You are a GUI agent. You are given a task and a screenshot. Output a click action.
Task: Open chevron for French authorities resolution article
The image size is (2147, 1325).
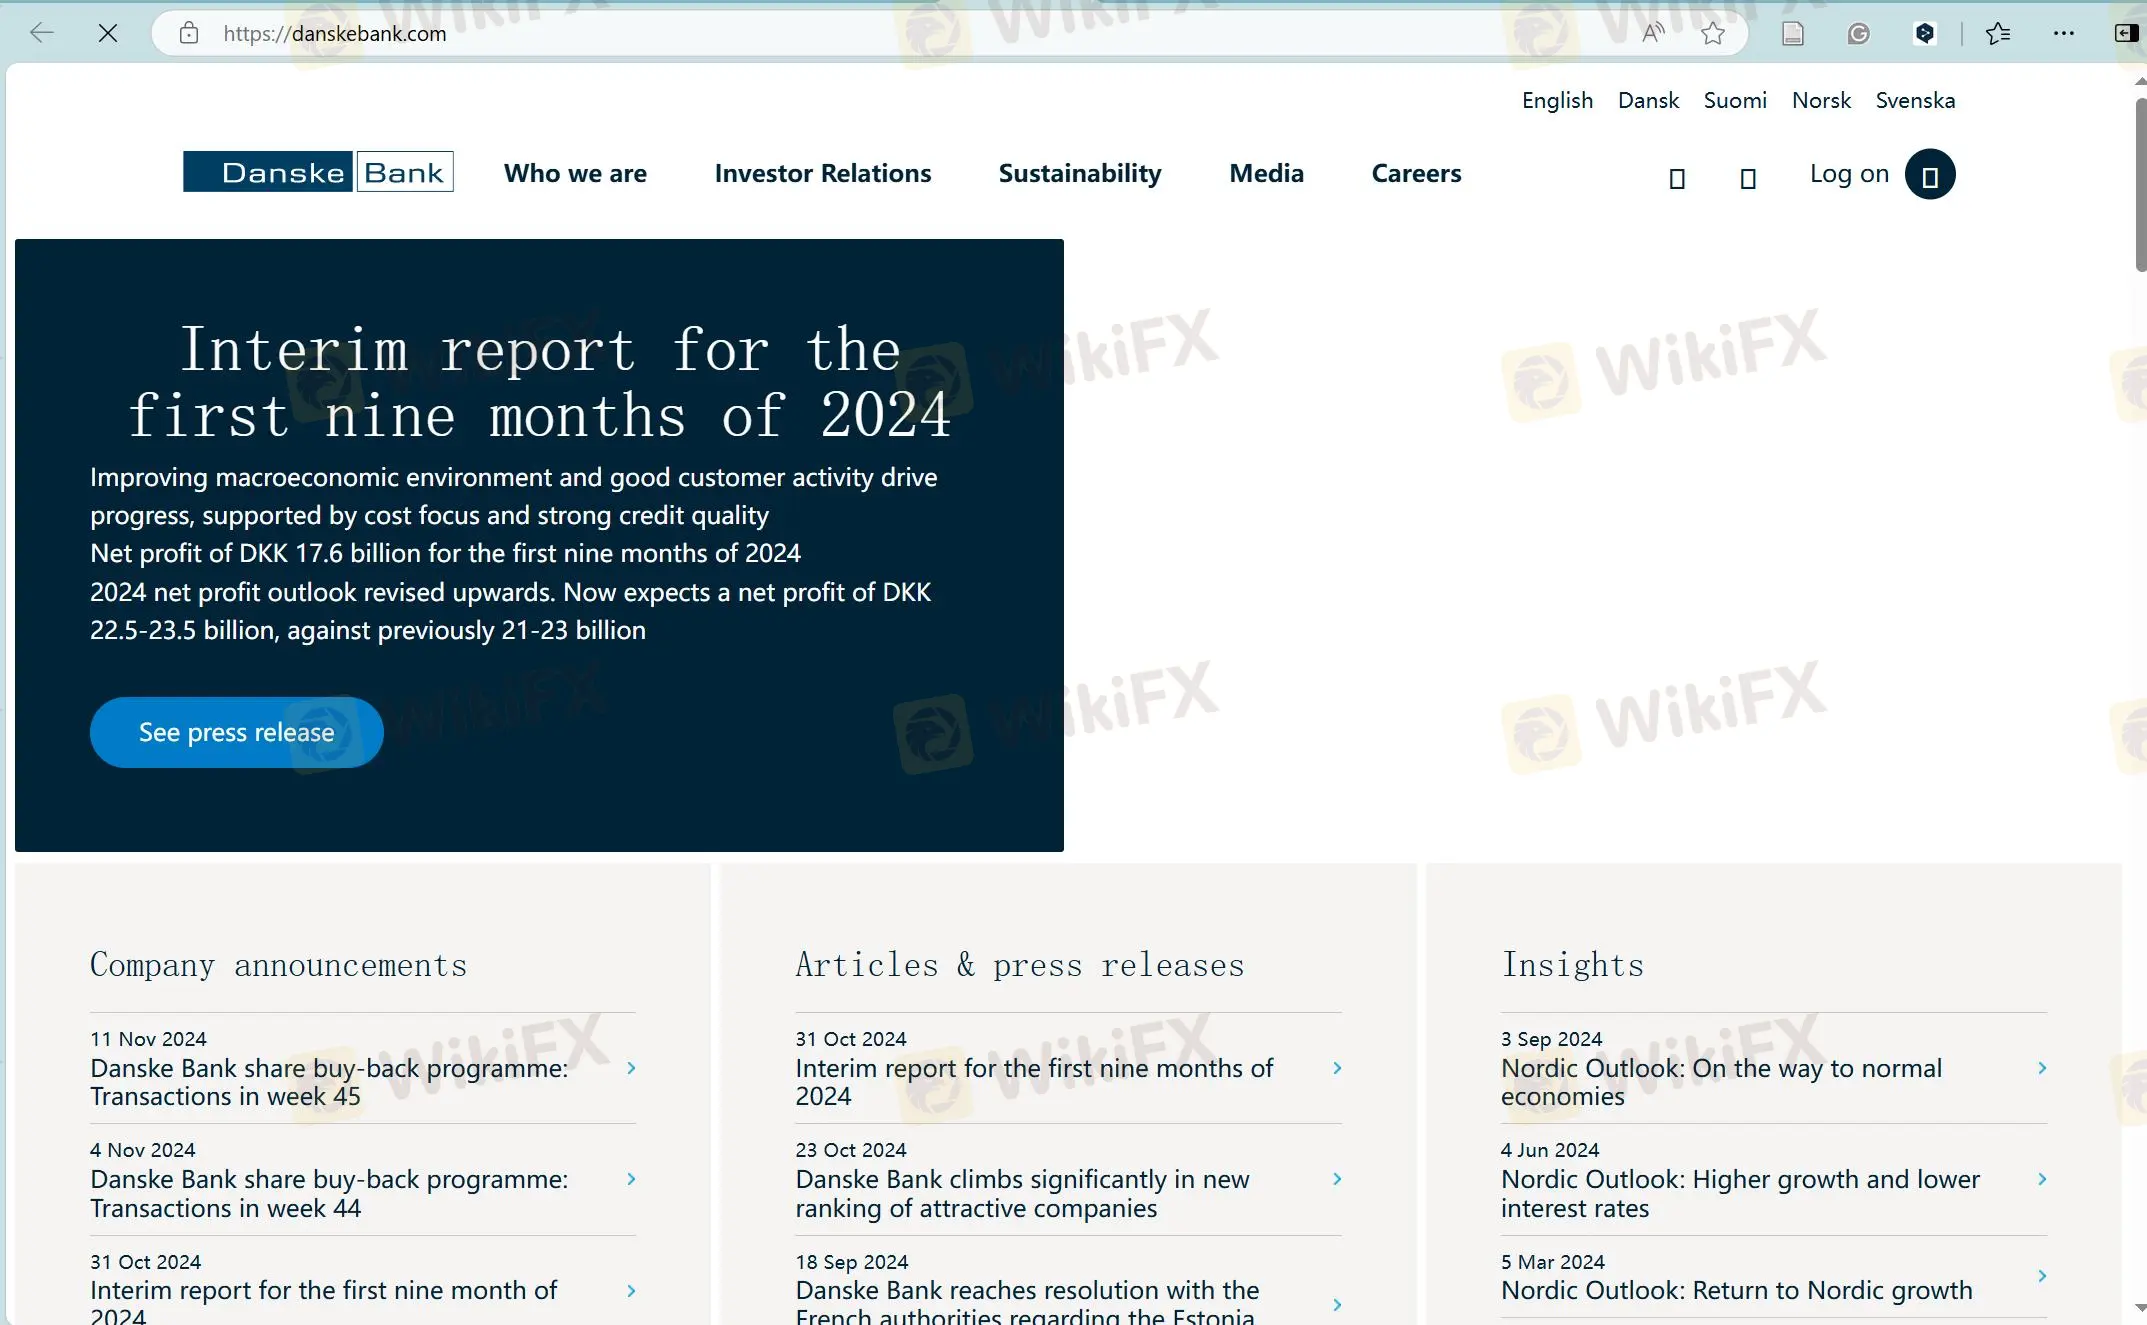click(1337, 1304)
